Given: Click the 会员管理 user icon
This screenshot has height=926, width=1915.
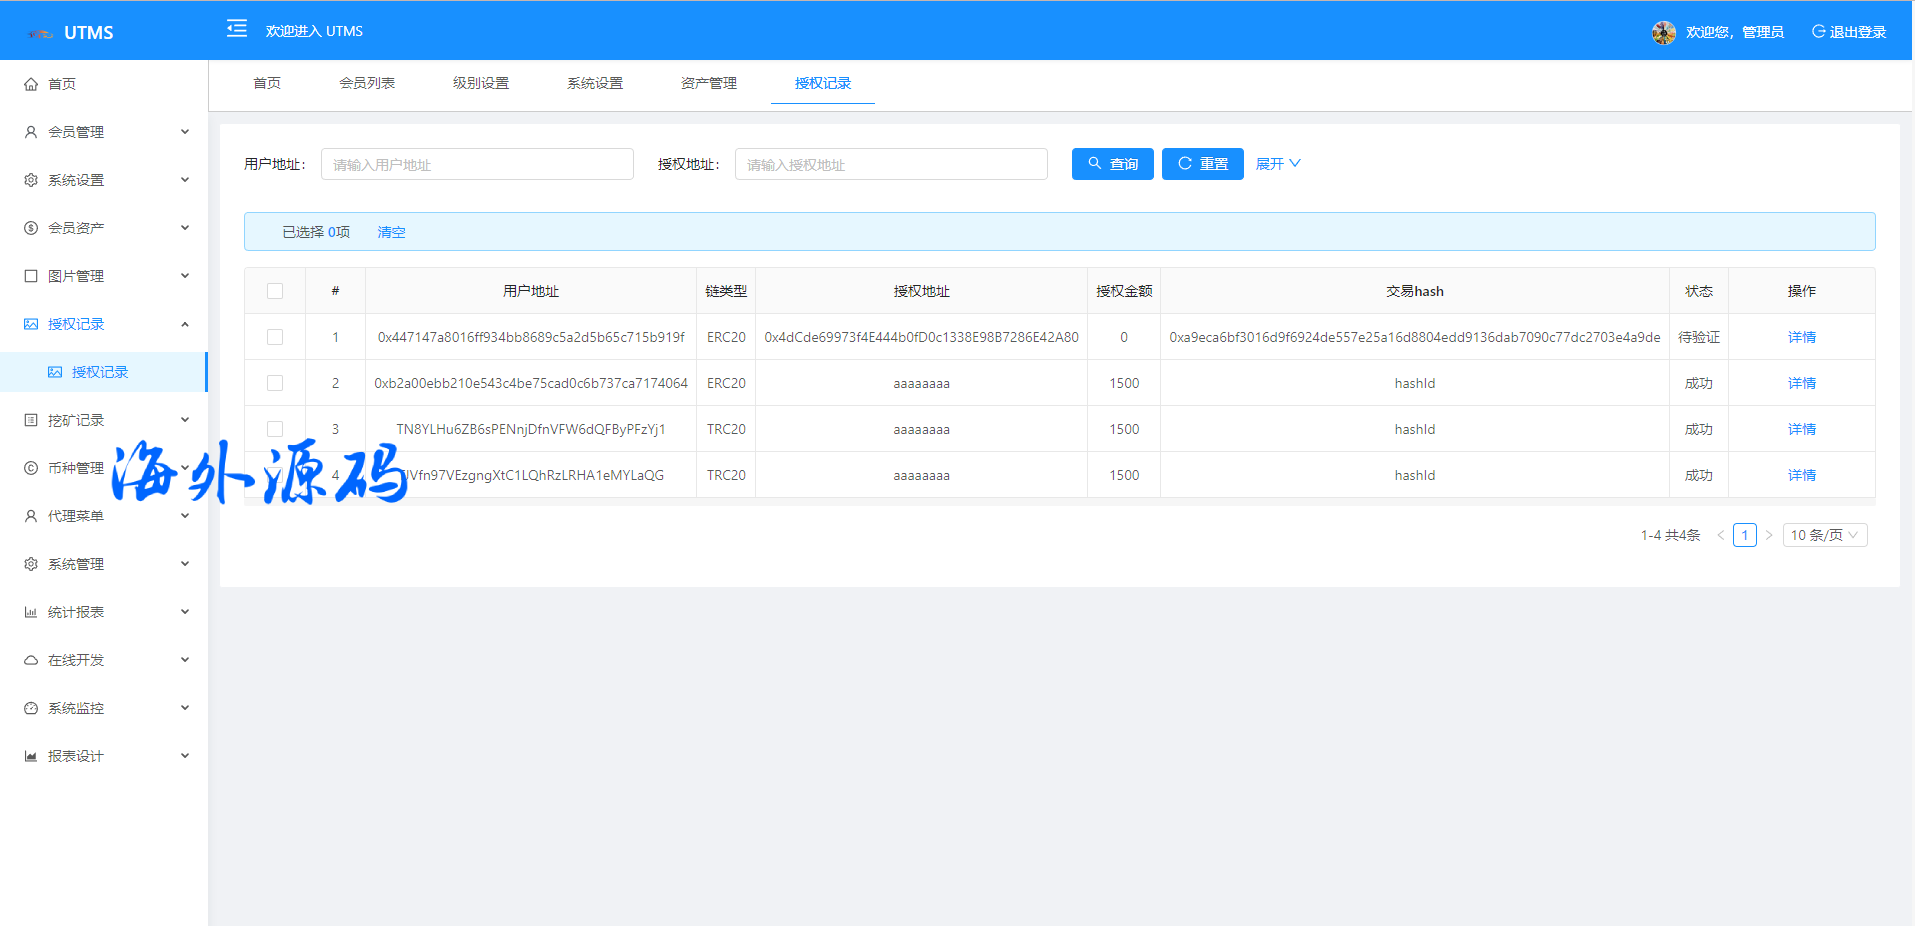Looking at the screenshot, I should click(x=31, y=132).
